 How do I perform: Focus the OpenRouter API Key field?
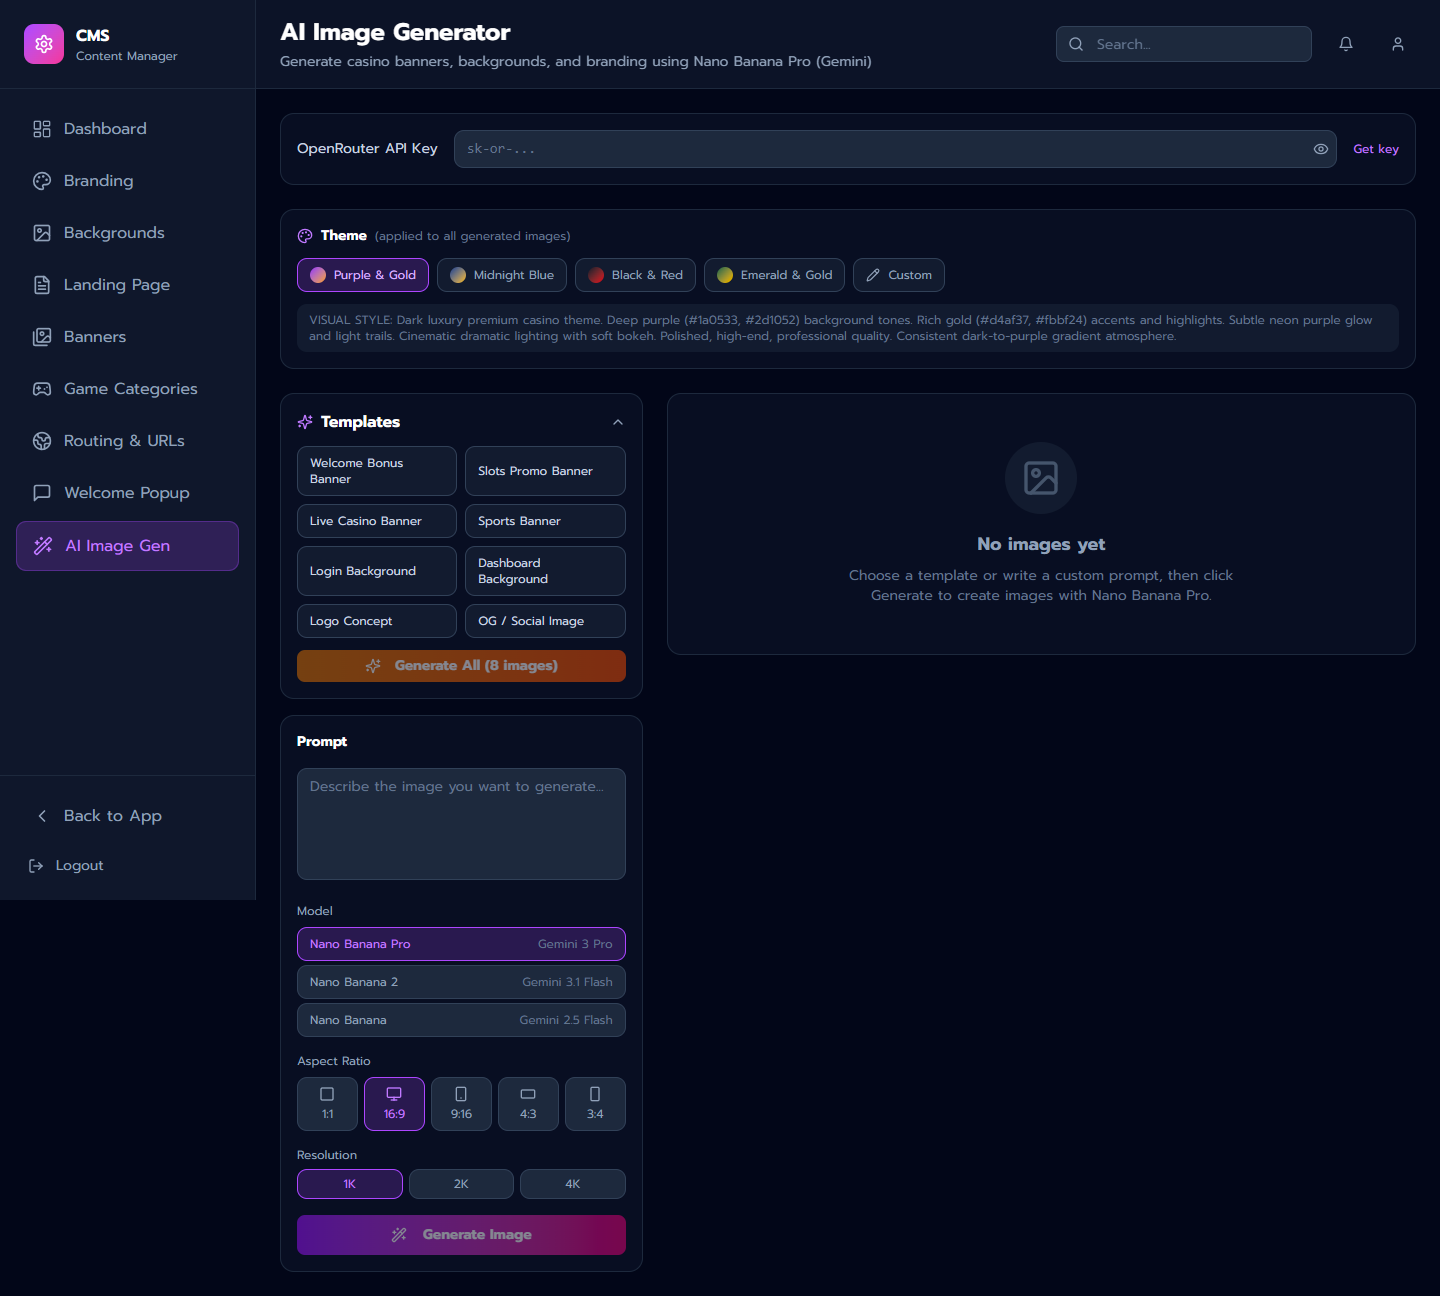pyautogui.click(x=895, y=149)
